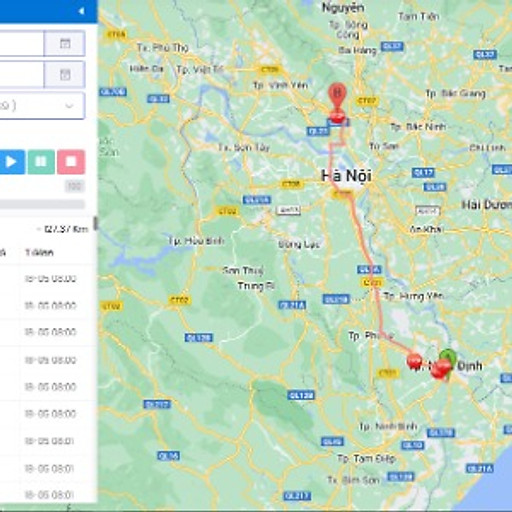Click the Tp. Ninh Bình map label

388,426
